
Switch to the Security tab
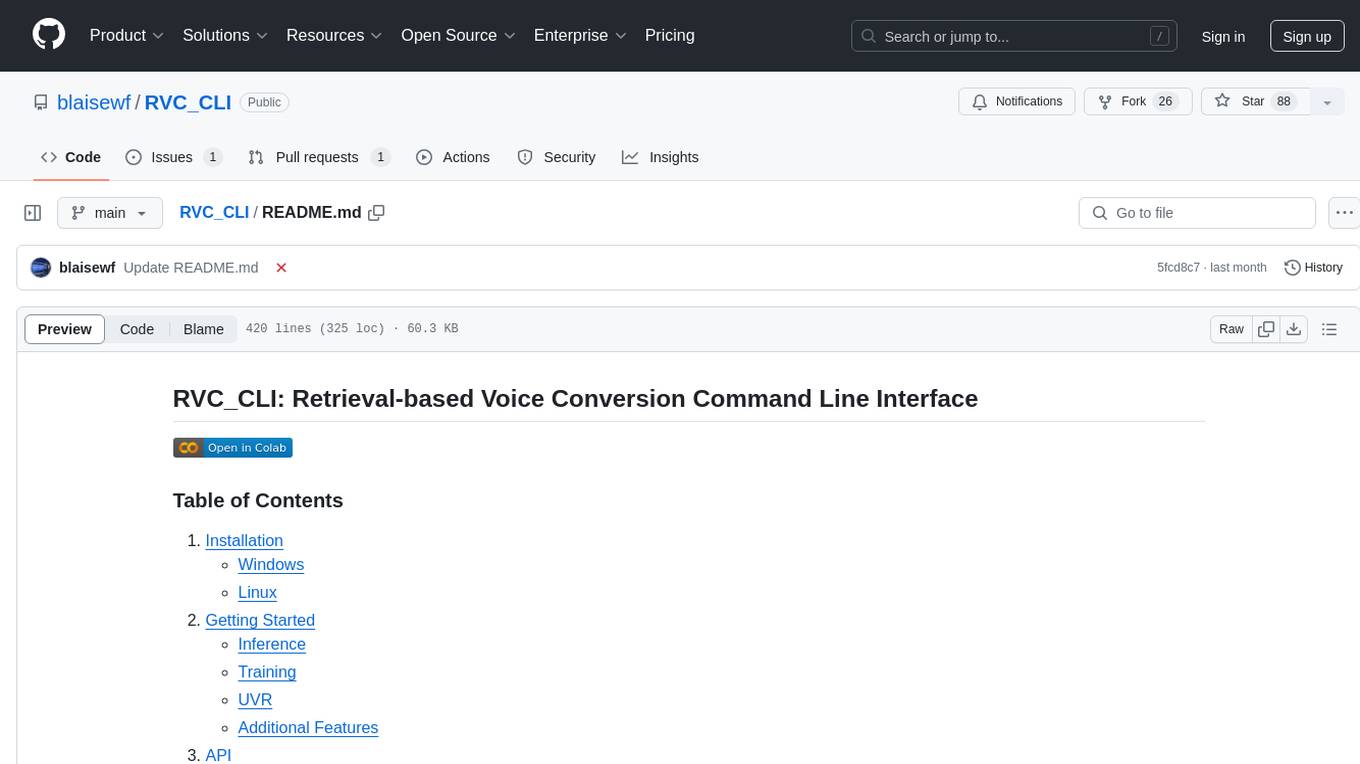point(556,157)
